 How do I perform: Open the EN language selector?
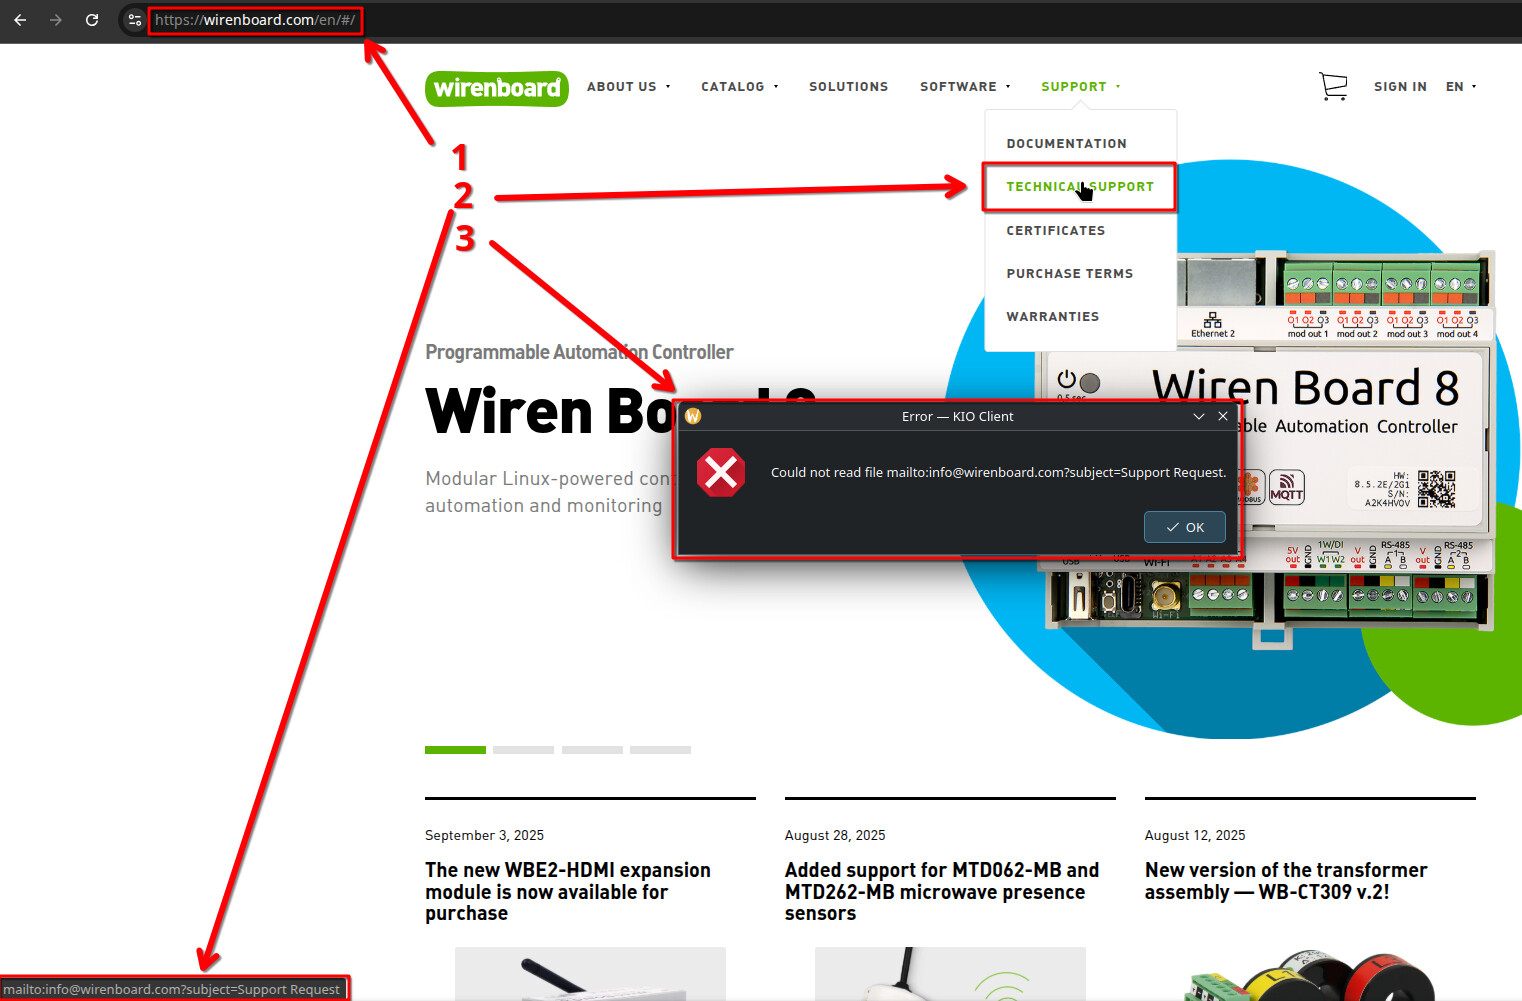(1460, 87)
